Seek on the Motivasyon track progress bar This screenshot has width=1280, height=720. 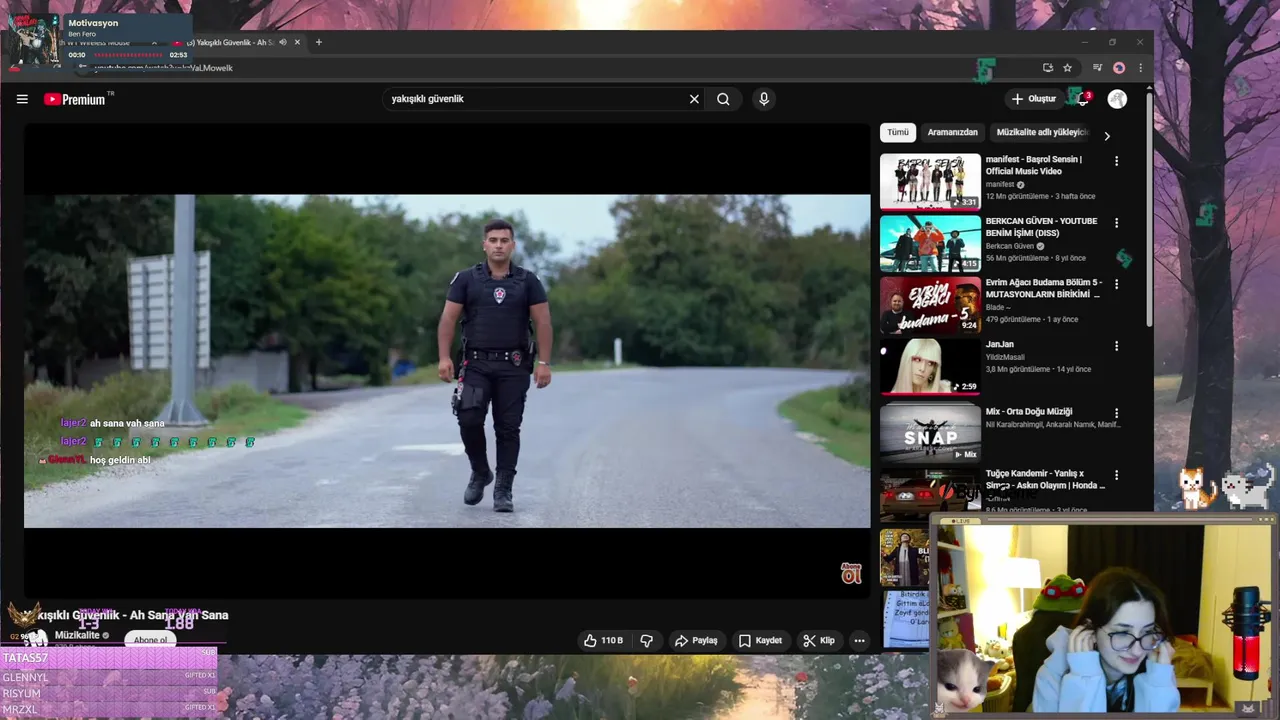130,55
